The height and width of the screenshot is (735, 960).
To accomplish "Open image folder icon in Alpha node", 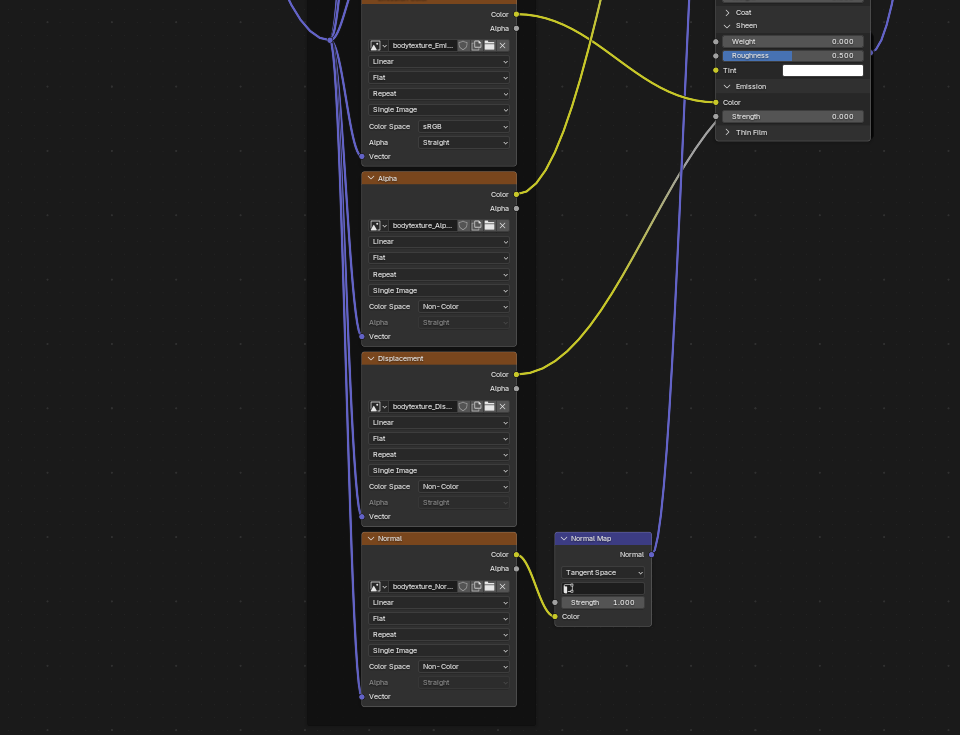I will click(x=490, y=225).
